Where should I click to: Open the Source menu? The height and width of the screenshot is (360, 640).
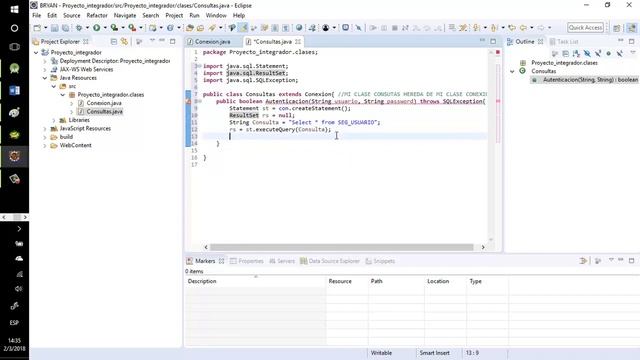click(x=71, y=16)
